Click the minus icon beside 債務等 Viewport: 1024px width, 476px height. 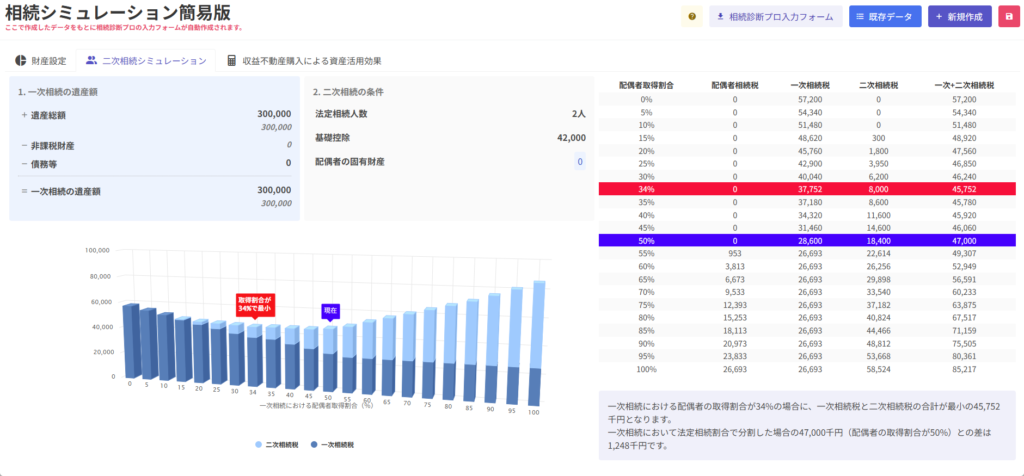[x=24, y=162]
